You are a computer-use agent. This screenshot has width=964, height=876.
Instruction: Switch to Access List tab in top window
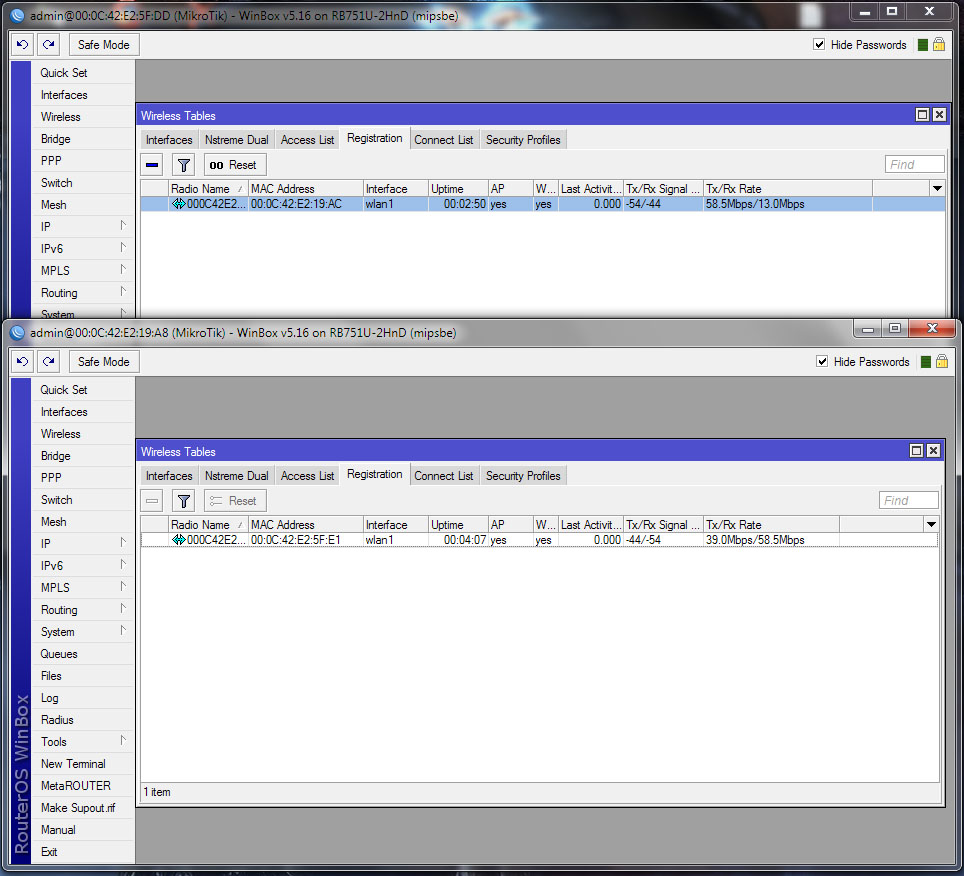tap(307, 140)
